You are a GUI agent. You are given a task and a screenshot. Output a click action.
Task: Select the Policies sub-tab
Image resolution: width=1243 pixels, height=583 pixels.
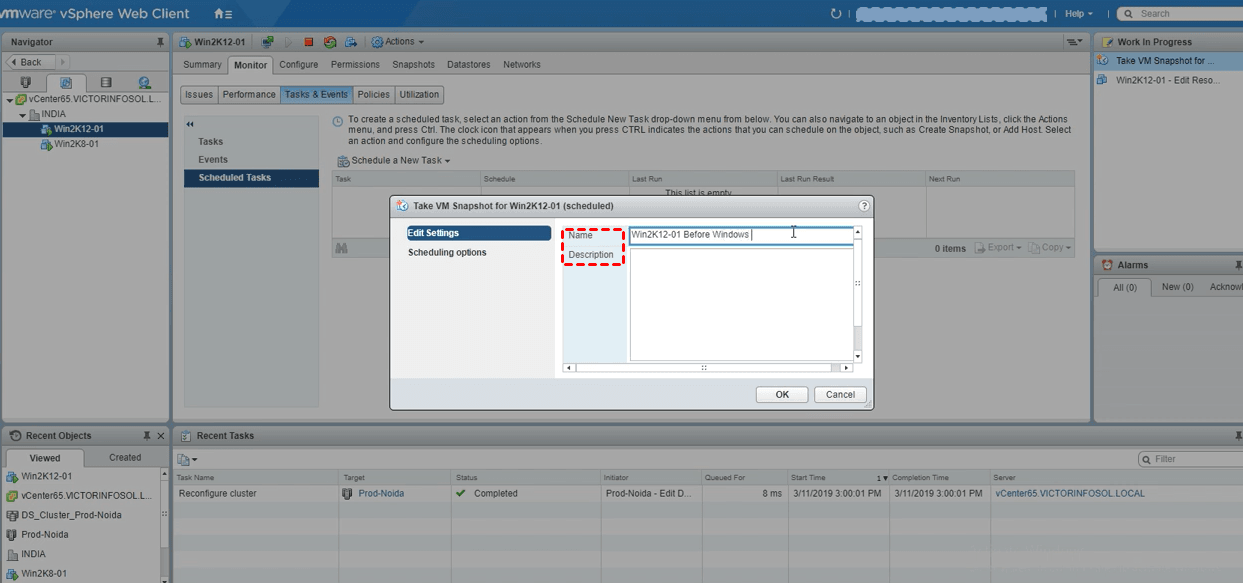[374, 95]
